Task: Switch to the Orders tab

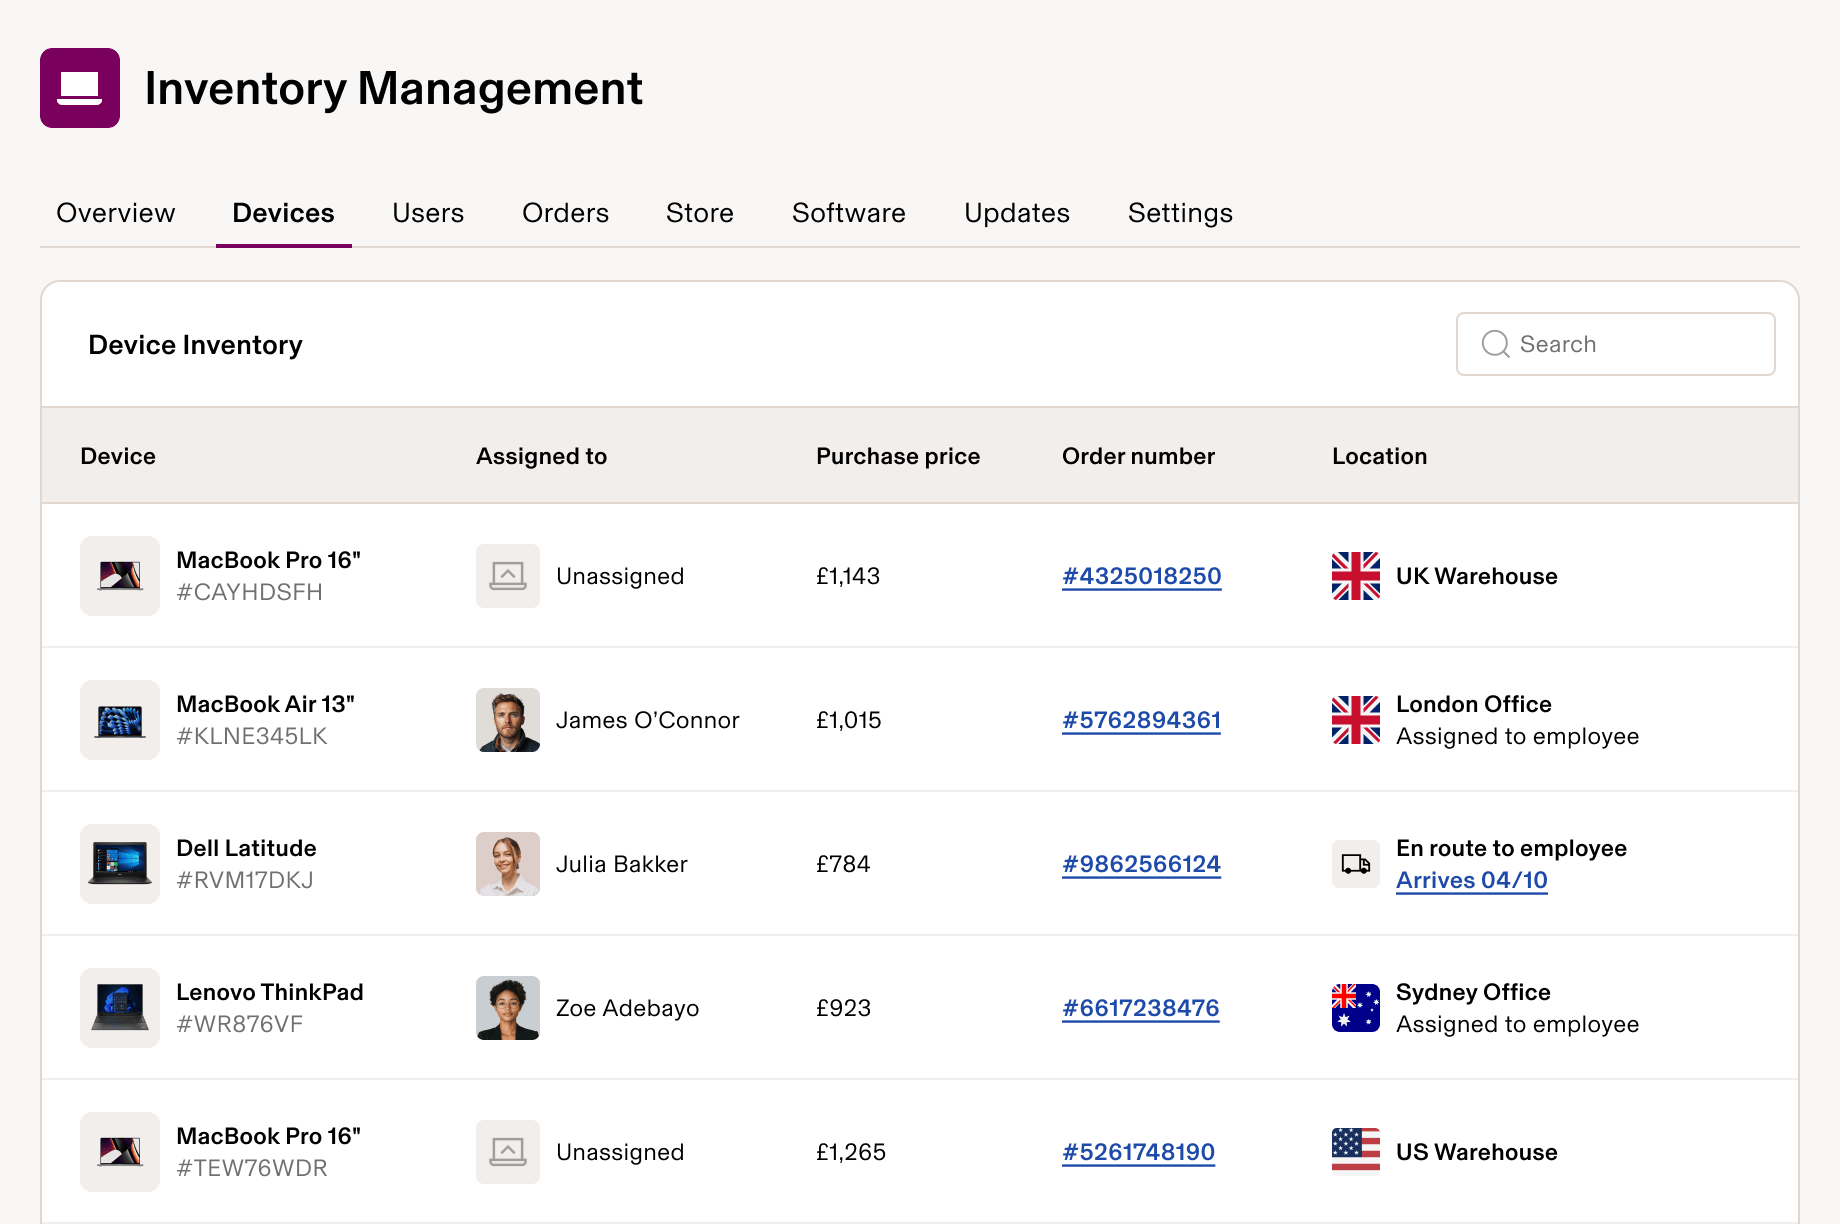Action: (565, 213)
